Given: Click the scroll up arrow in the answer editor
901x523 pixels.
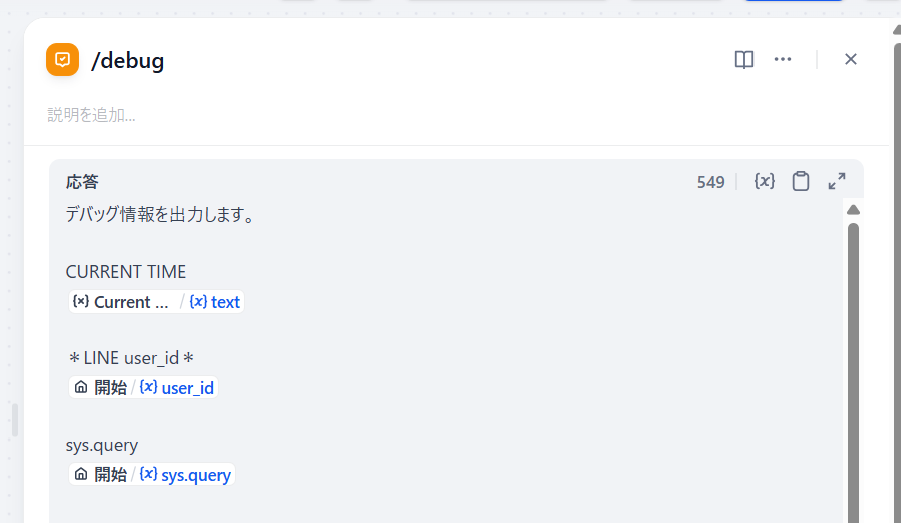Looking at the screenshot, I should pyautogui.click(x=854, y=209).
